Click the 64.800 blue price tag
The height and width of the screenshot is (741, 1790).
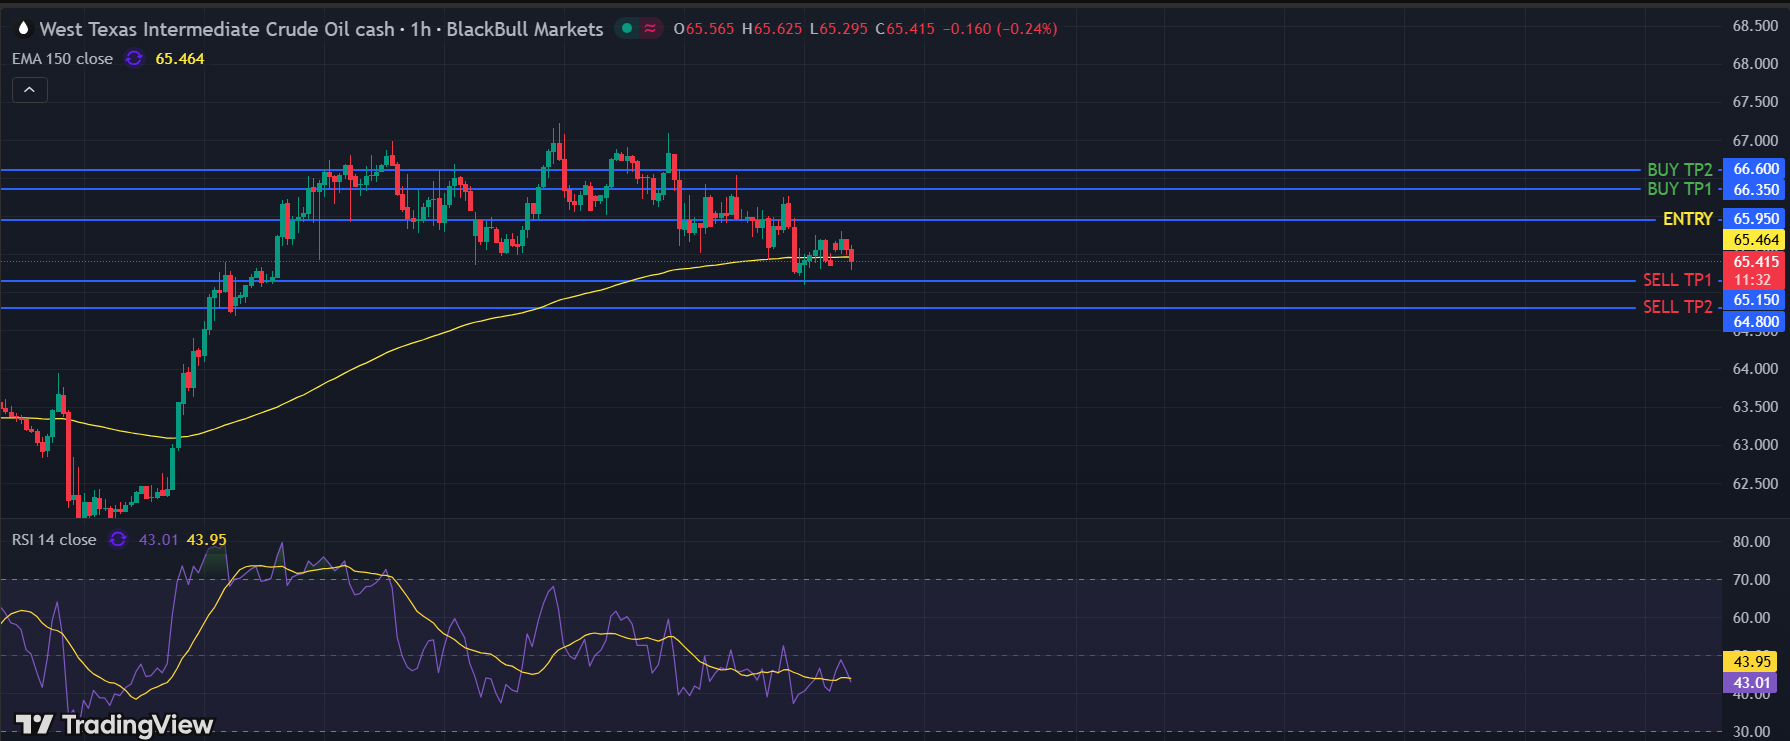pos(1755,322)
